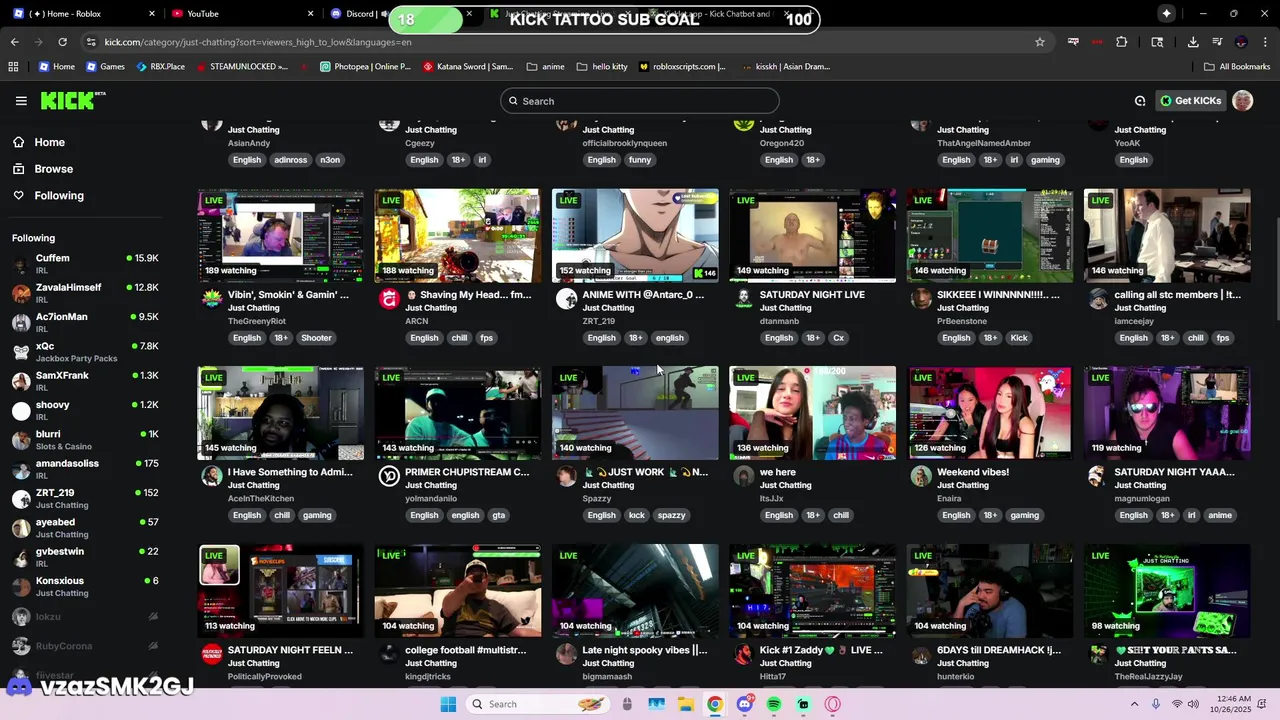
Task: Open the hamburger sidebar menu
Action: click(x=21, y=101)
